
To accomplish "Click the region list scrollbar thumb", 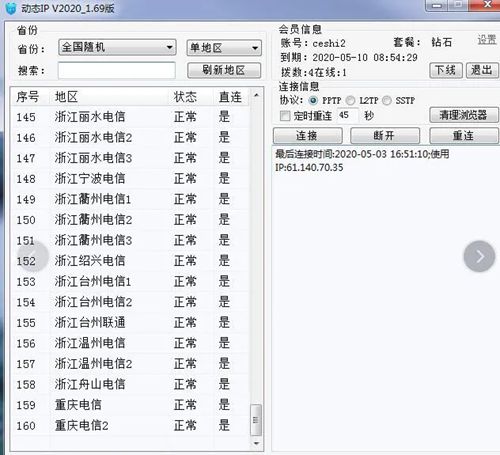I will [256, 420].
